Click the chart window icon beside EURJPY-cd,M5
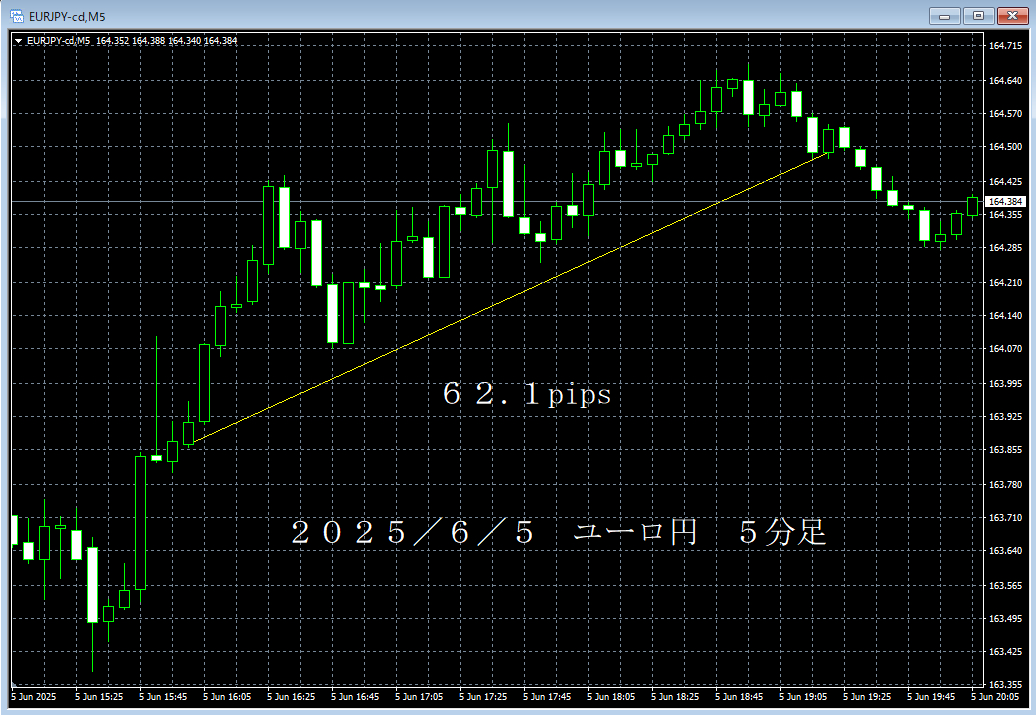The height and width of the screenshot is (715, 1036). coord(17,16)
